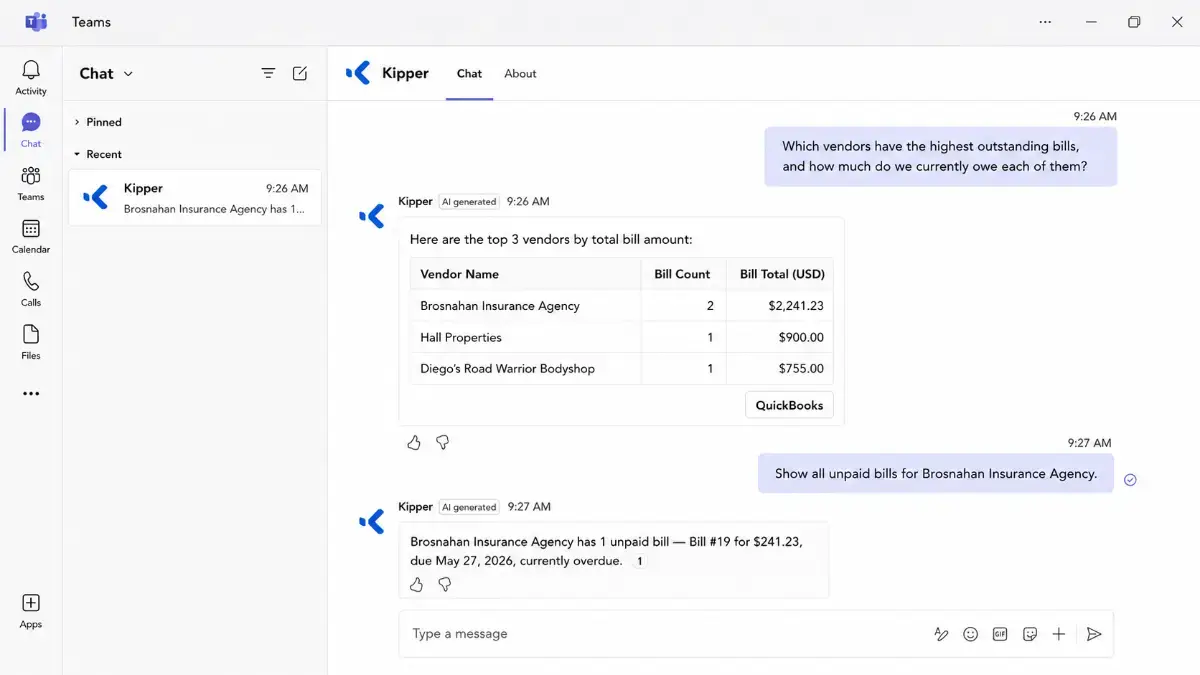This screenshot has height=675, width=1200.
Task: Open the Apps plus icon
Action: coord(31,603)
